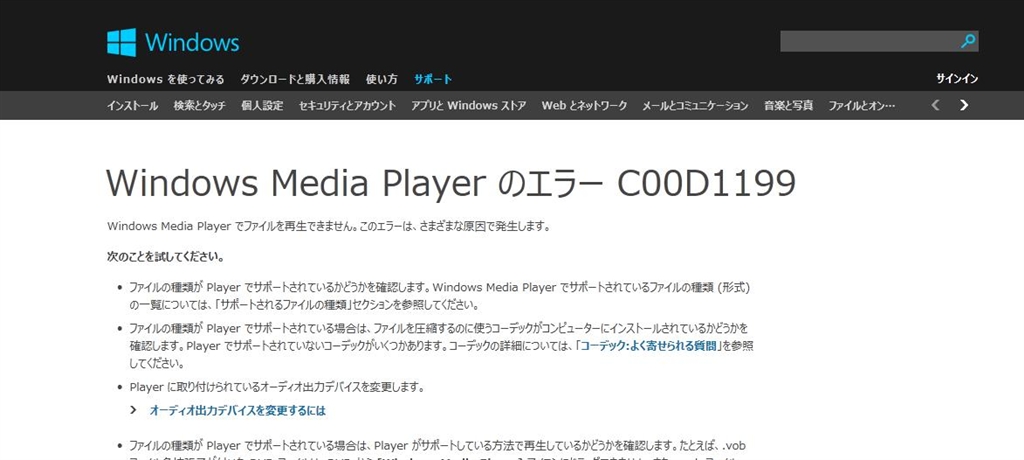Open Windows を使ってみる menu
The height and width of the screenshot is (460, 1024).
(x=165, y=79)
